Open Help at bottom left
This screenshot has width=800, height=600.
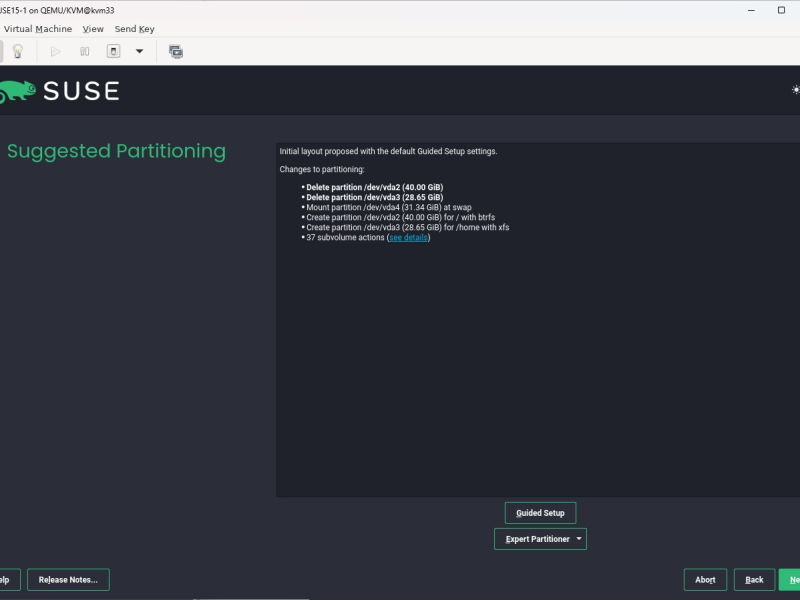[9, 580]
